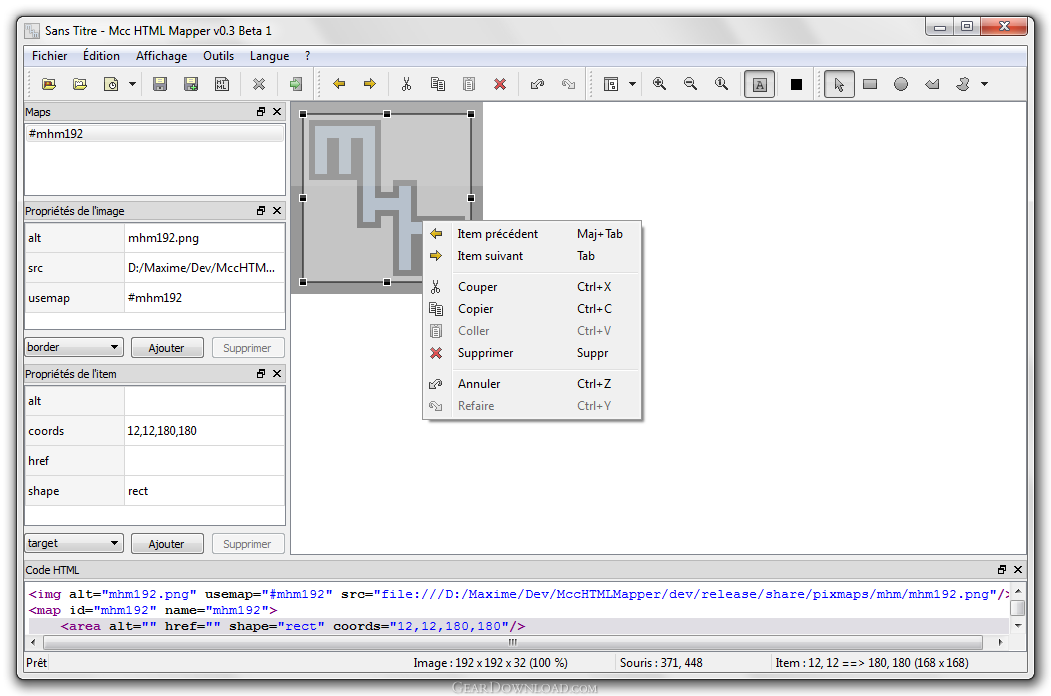Image resolution: width=1051 pixels, height=696 pixels.
Task: Click the Code HTML horizontal scrollbar
Action: coord(513,642)
